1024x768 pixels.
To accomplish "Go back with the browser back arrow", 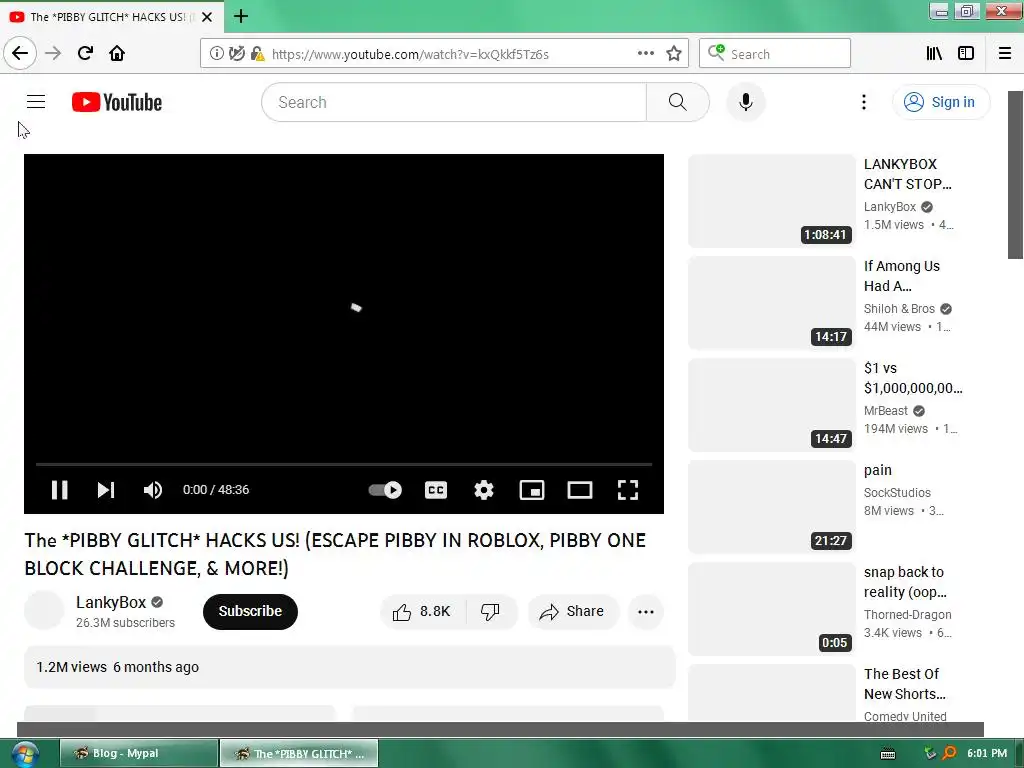I will click(20, 53).
